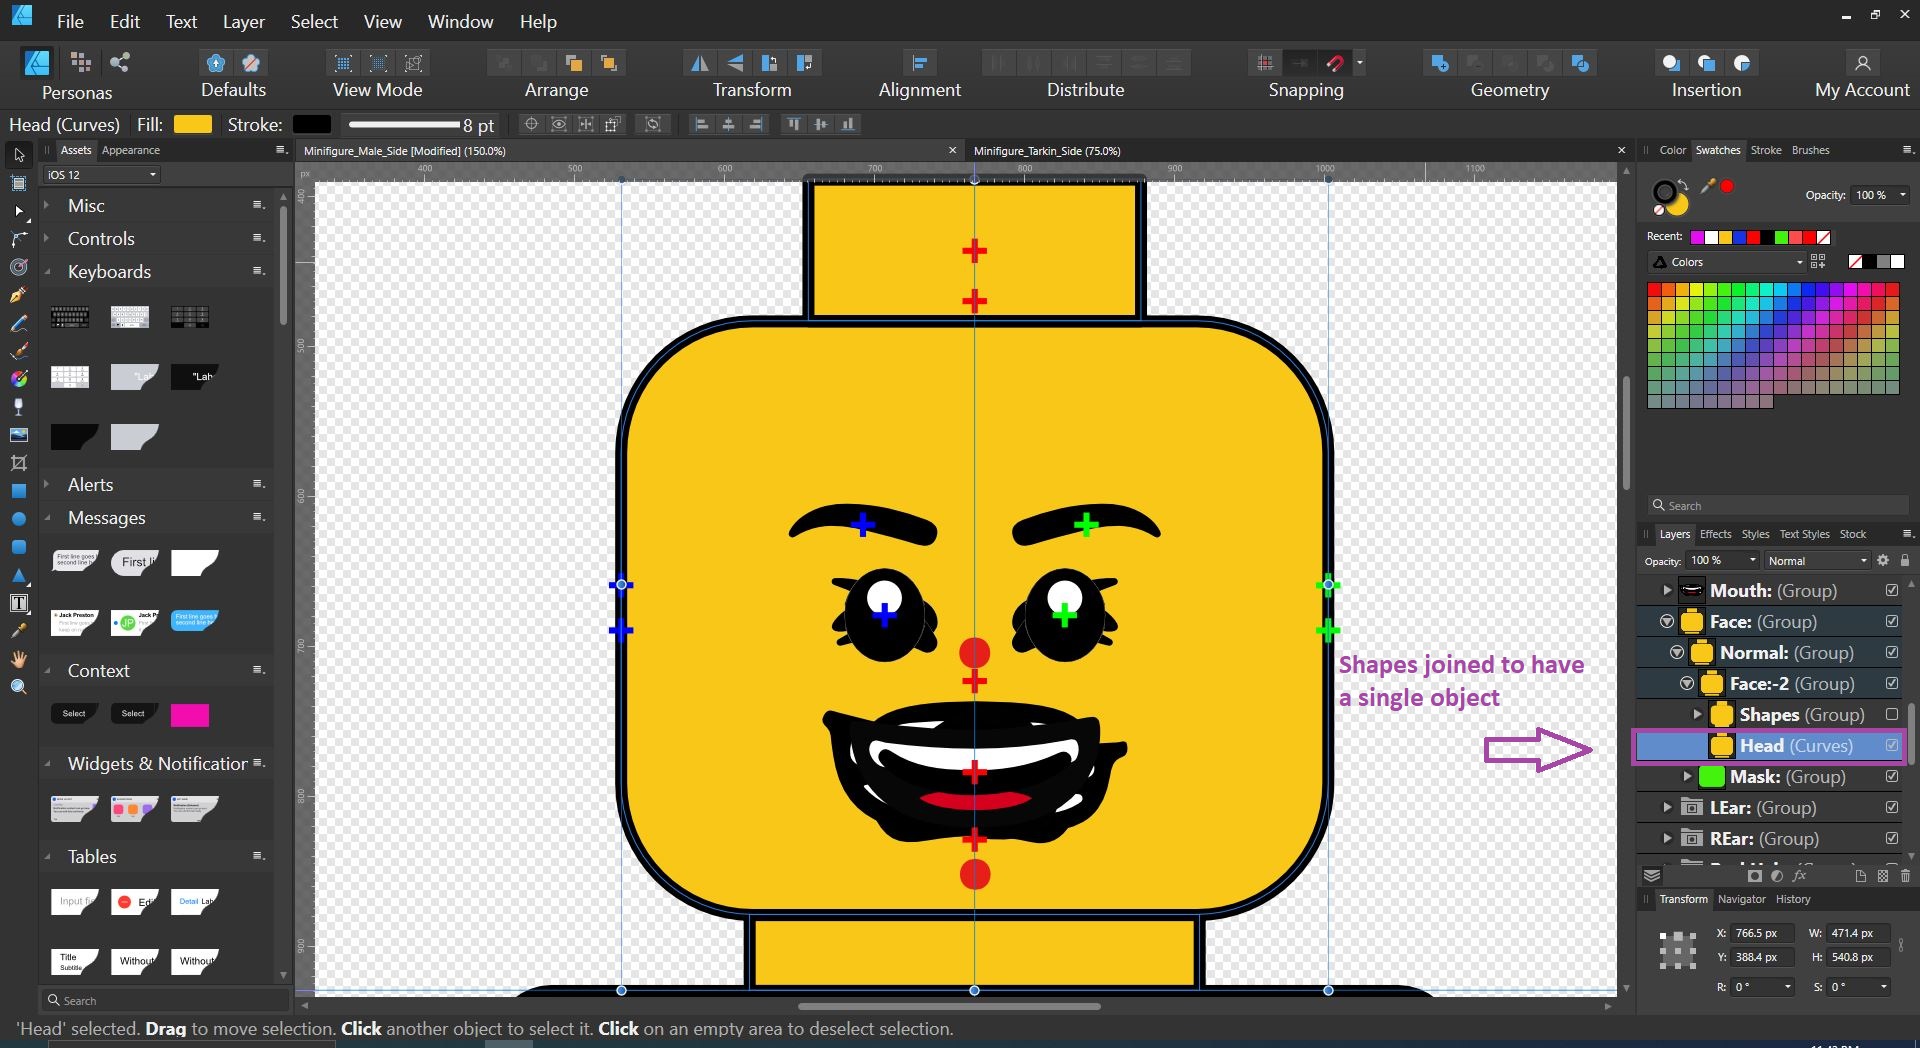Switch to the Effects tab
1920x1048 pixels.
click(x=1715, y=534)
